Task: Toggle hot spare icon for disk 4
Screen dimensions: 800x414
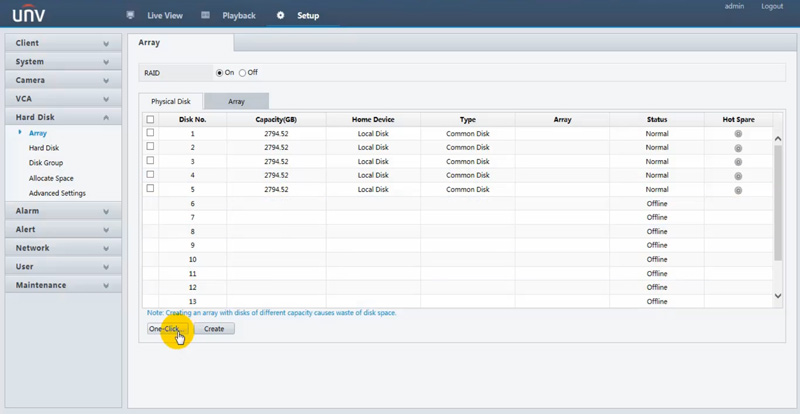Action: pyautogui.click(x=738, y=176)
